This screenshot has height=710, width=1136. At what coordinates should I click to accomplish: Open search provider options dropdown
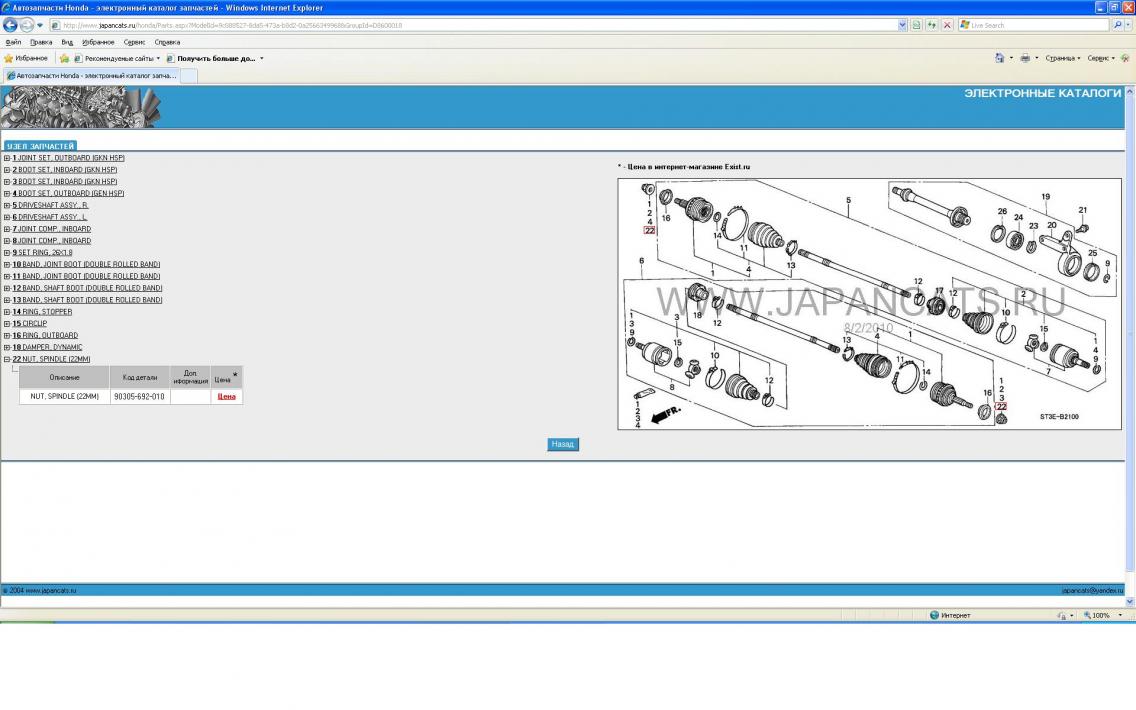click(x=1129, y=25)
